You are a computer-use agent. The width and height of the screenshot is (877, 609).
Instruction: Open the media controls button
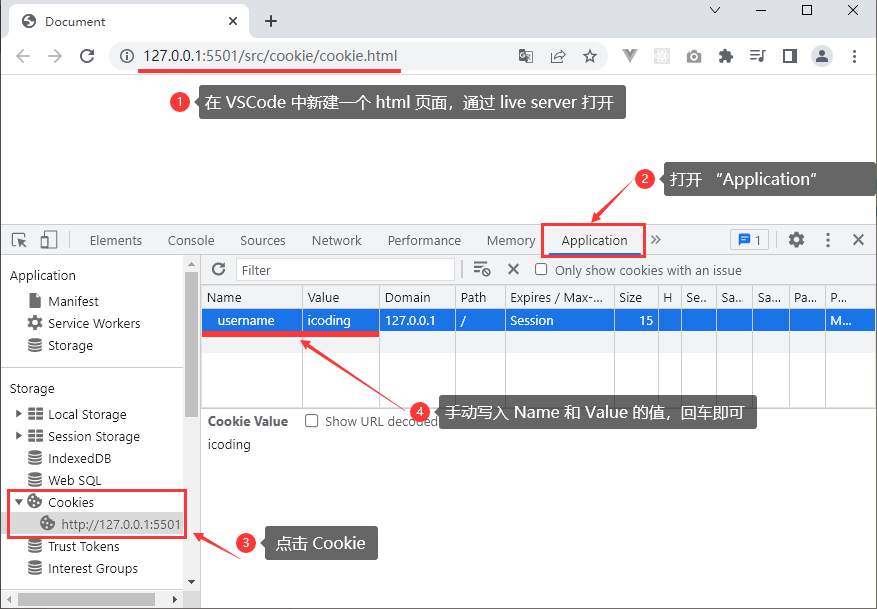[758, 56]
